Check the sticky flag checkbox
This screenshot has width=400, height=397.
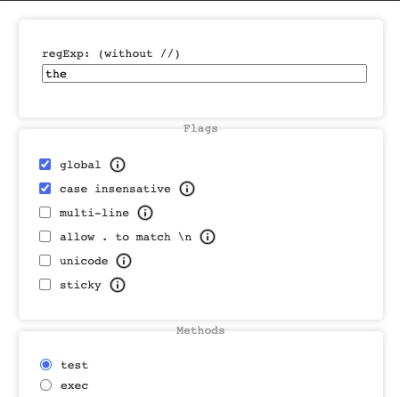[45, 285]
